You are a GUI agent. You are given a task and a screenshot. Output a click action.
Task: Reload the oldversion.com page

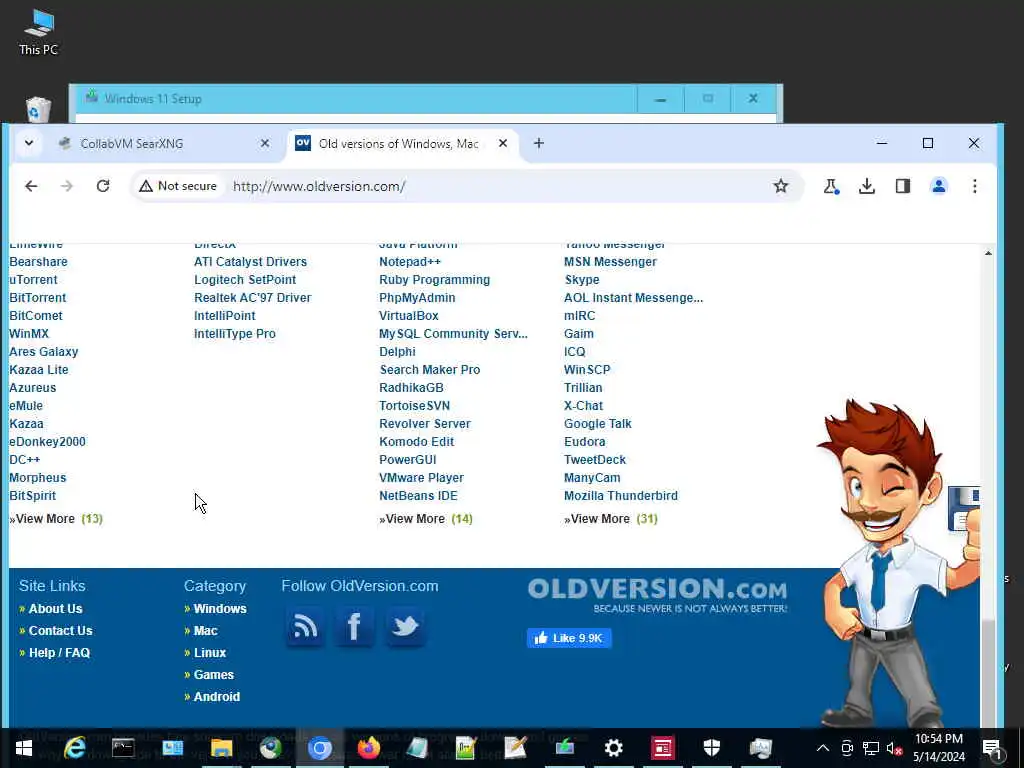(x=103, y=186)
